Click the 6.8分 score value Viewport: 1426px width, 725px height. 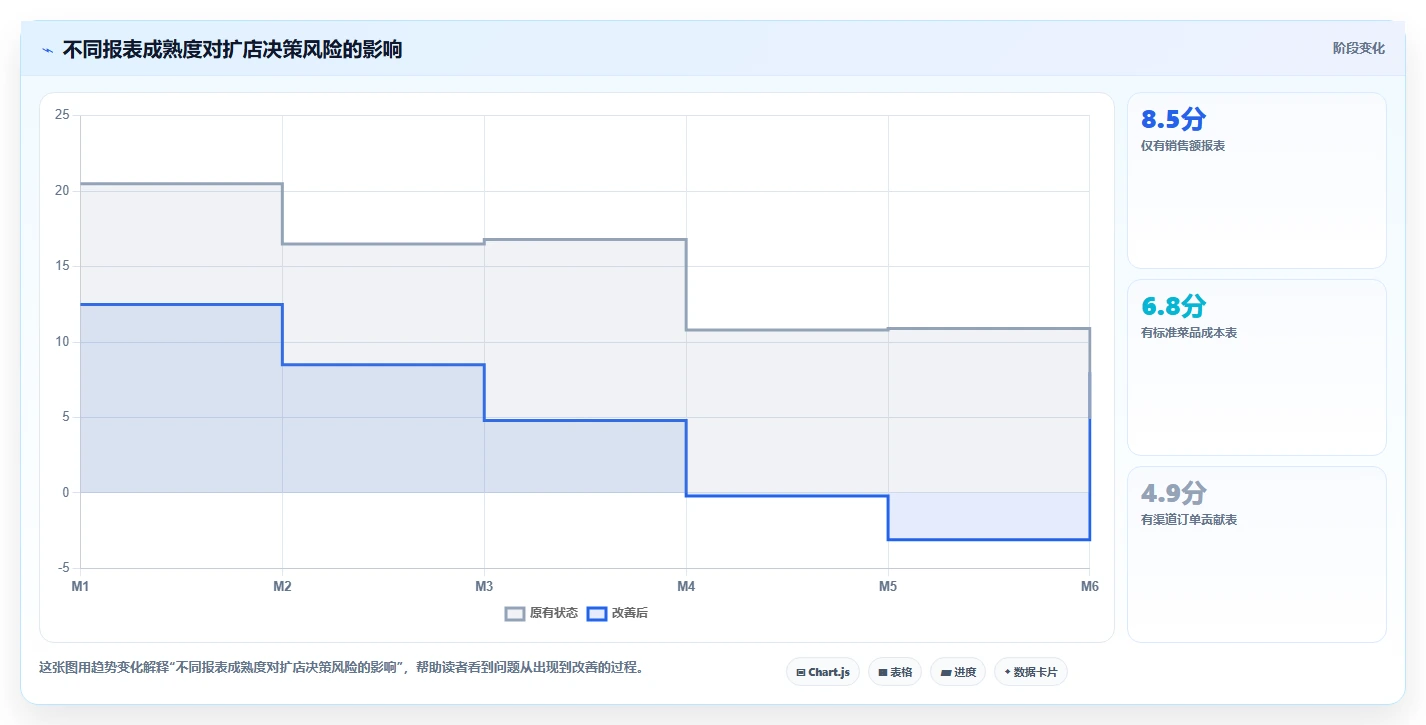1174,306
